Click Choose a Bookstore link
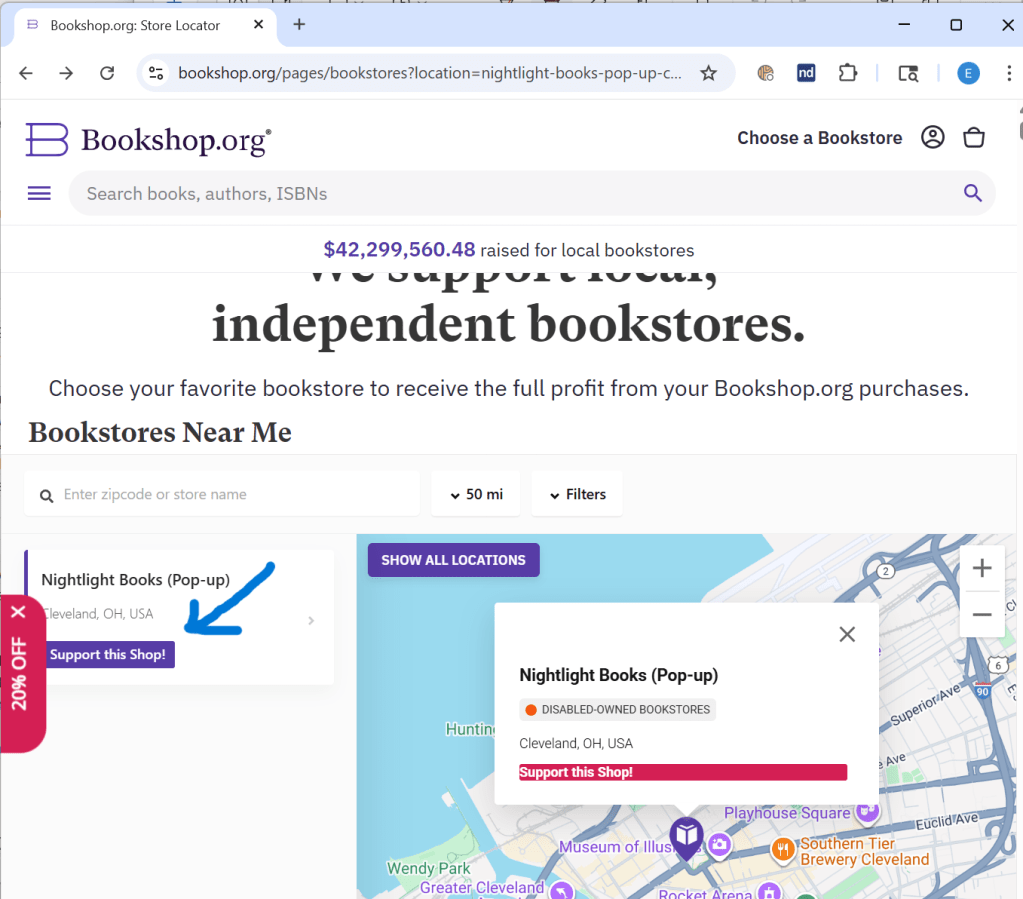The height and width of the screenshot is (899, 1023). coord(819,138)
